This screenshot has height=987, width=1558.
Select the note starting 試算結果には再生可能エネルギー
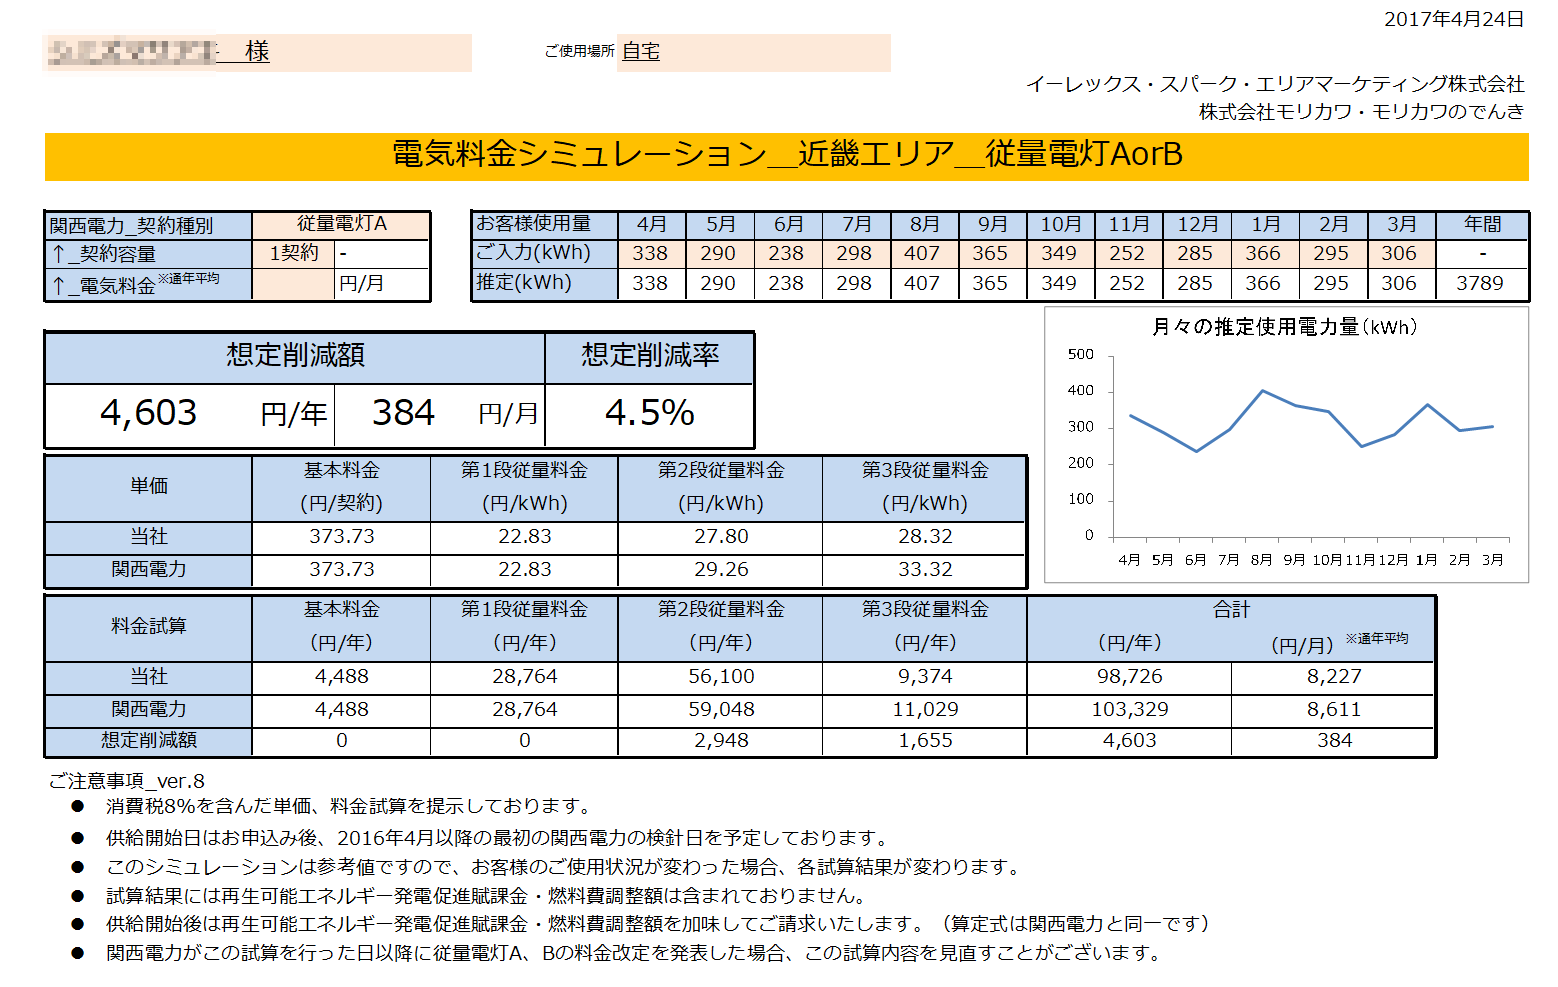tap(488, 896)
